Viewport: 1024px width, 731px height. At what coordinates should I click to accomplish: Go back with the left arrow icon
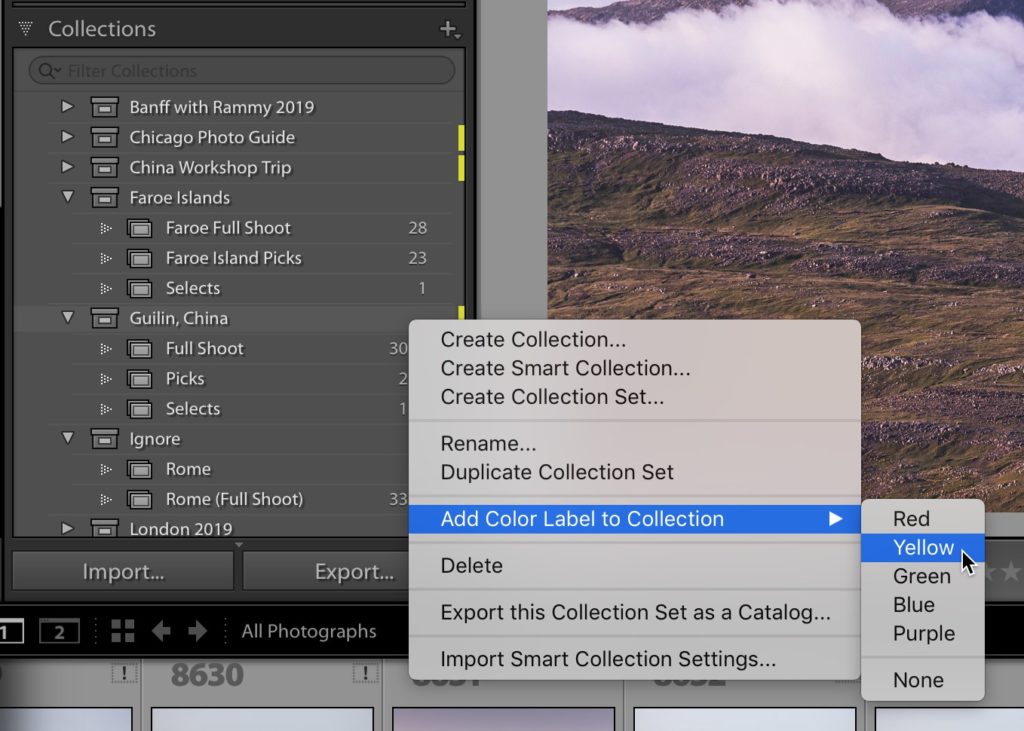[x=161, y=631]
